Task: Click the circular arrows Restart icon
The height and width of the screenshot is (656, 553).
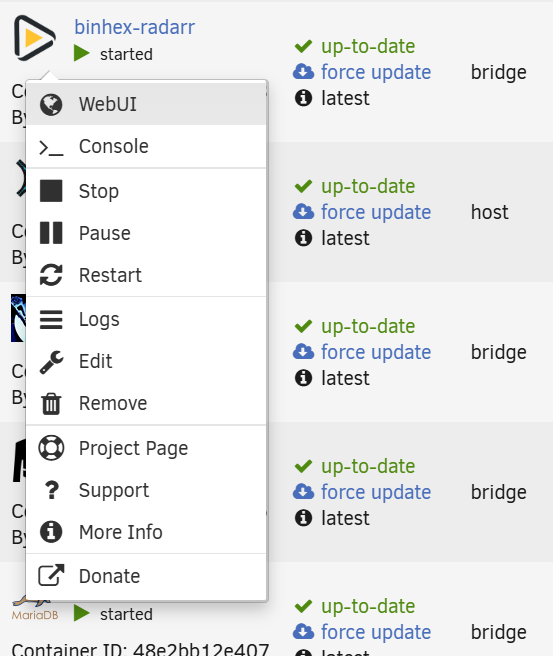Action: coord(51,275)
